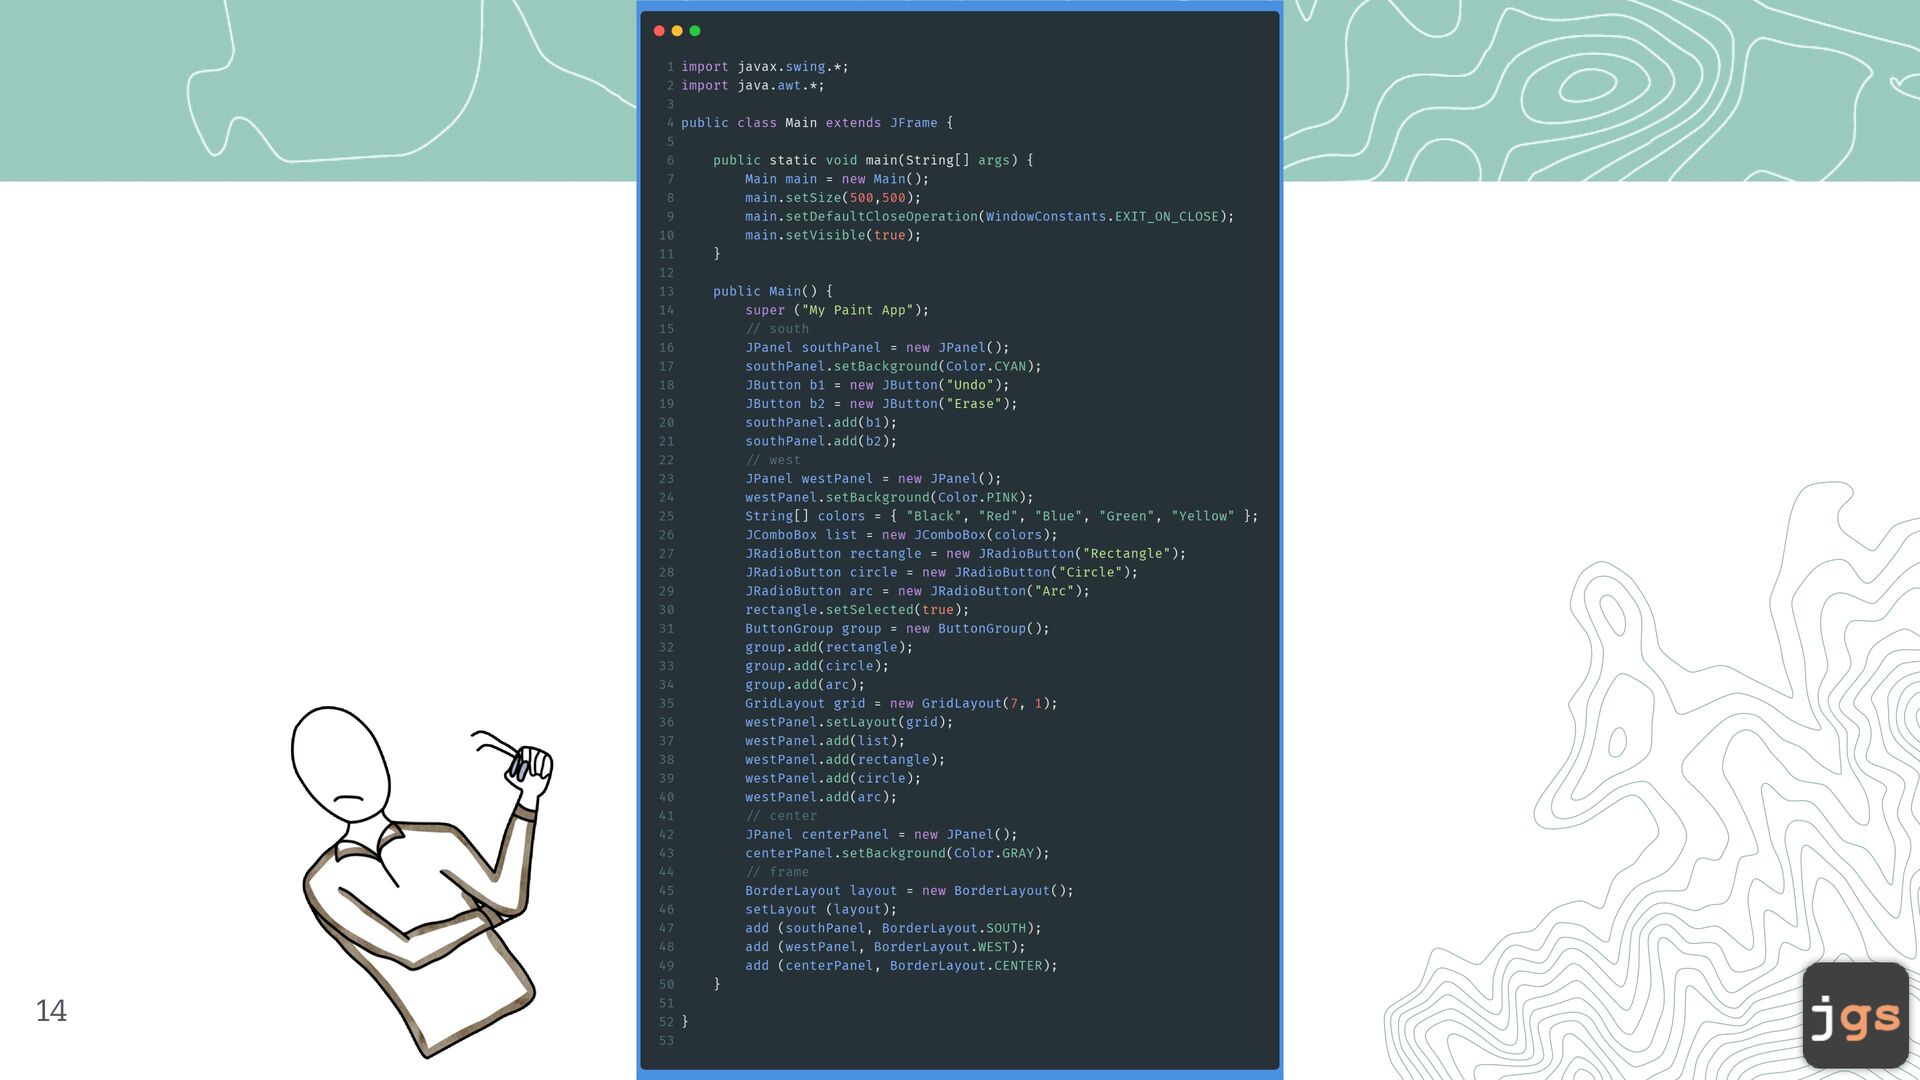Viewport: 1920px width, 1080px height.
Task: Click the JRadioButton arc declaration line
Action: click(917, 591)
